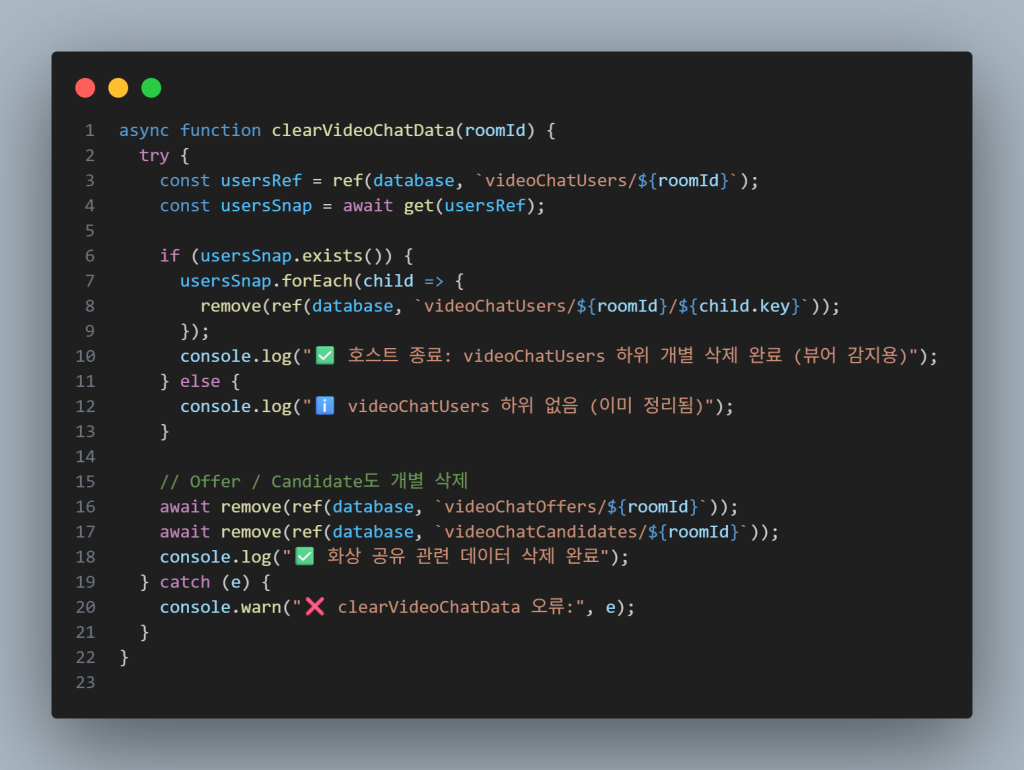The image size is (1024, 770).
Task: Click the arrow operator on line 7
Action: tap(434, 281)
